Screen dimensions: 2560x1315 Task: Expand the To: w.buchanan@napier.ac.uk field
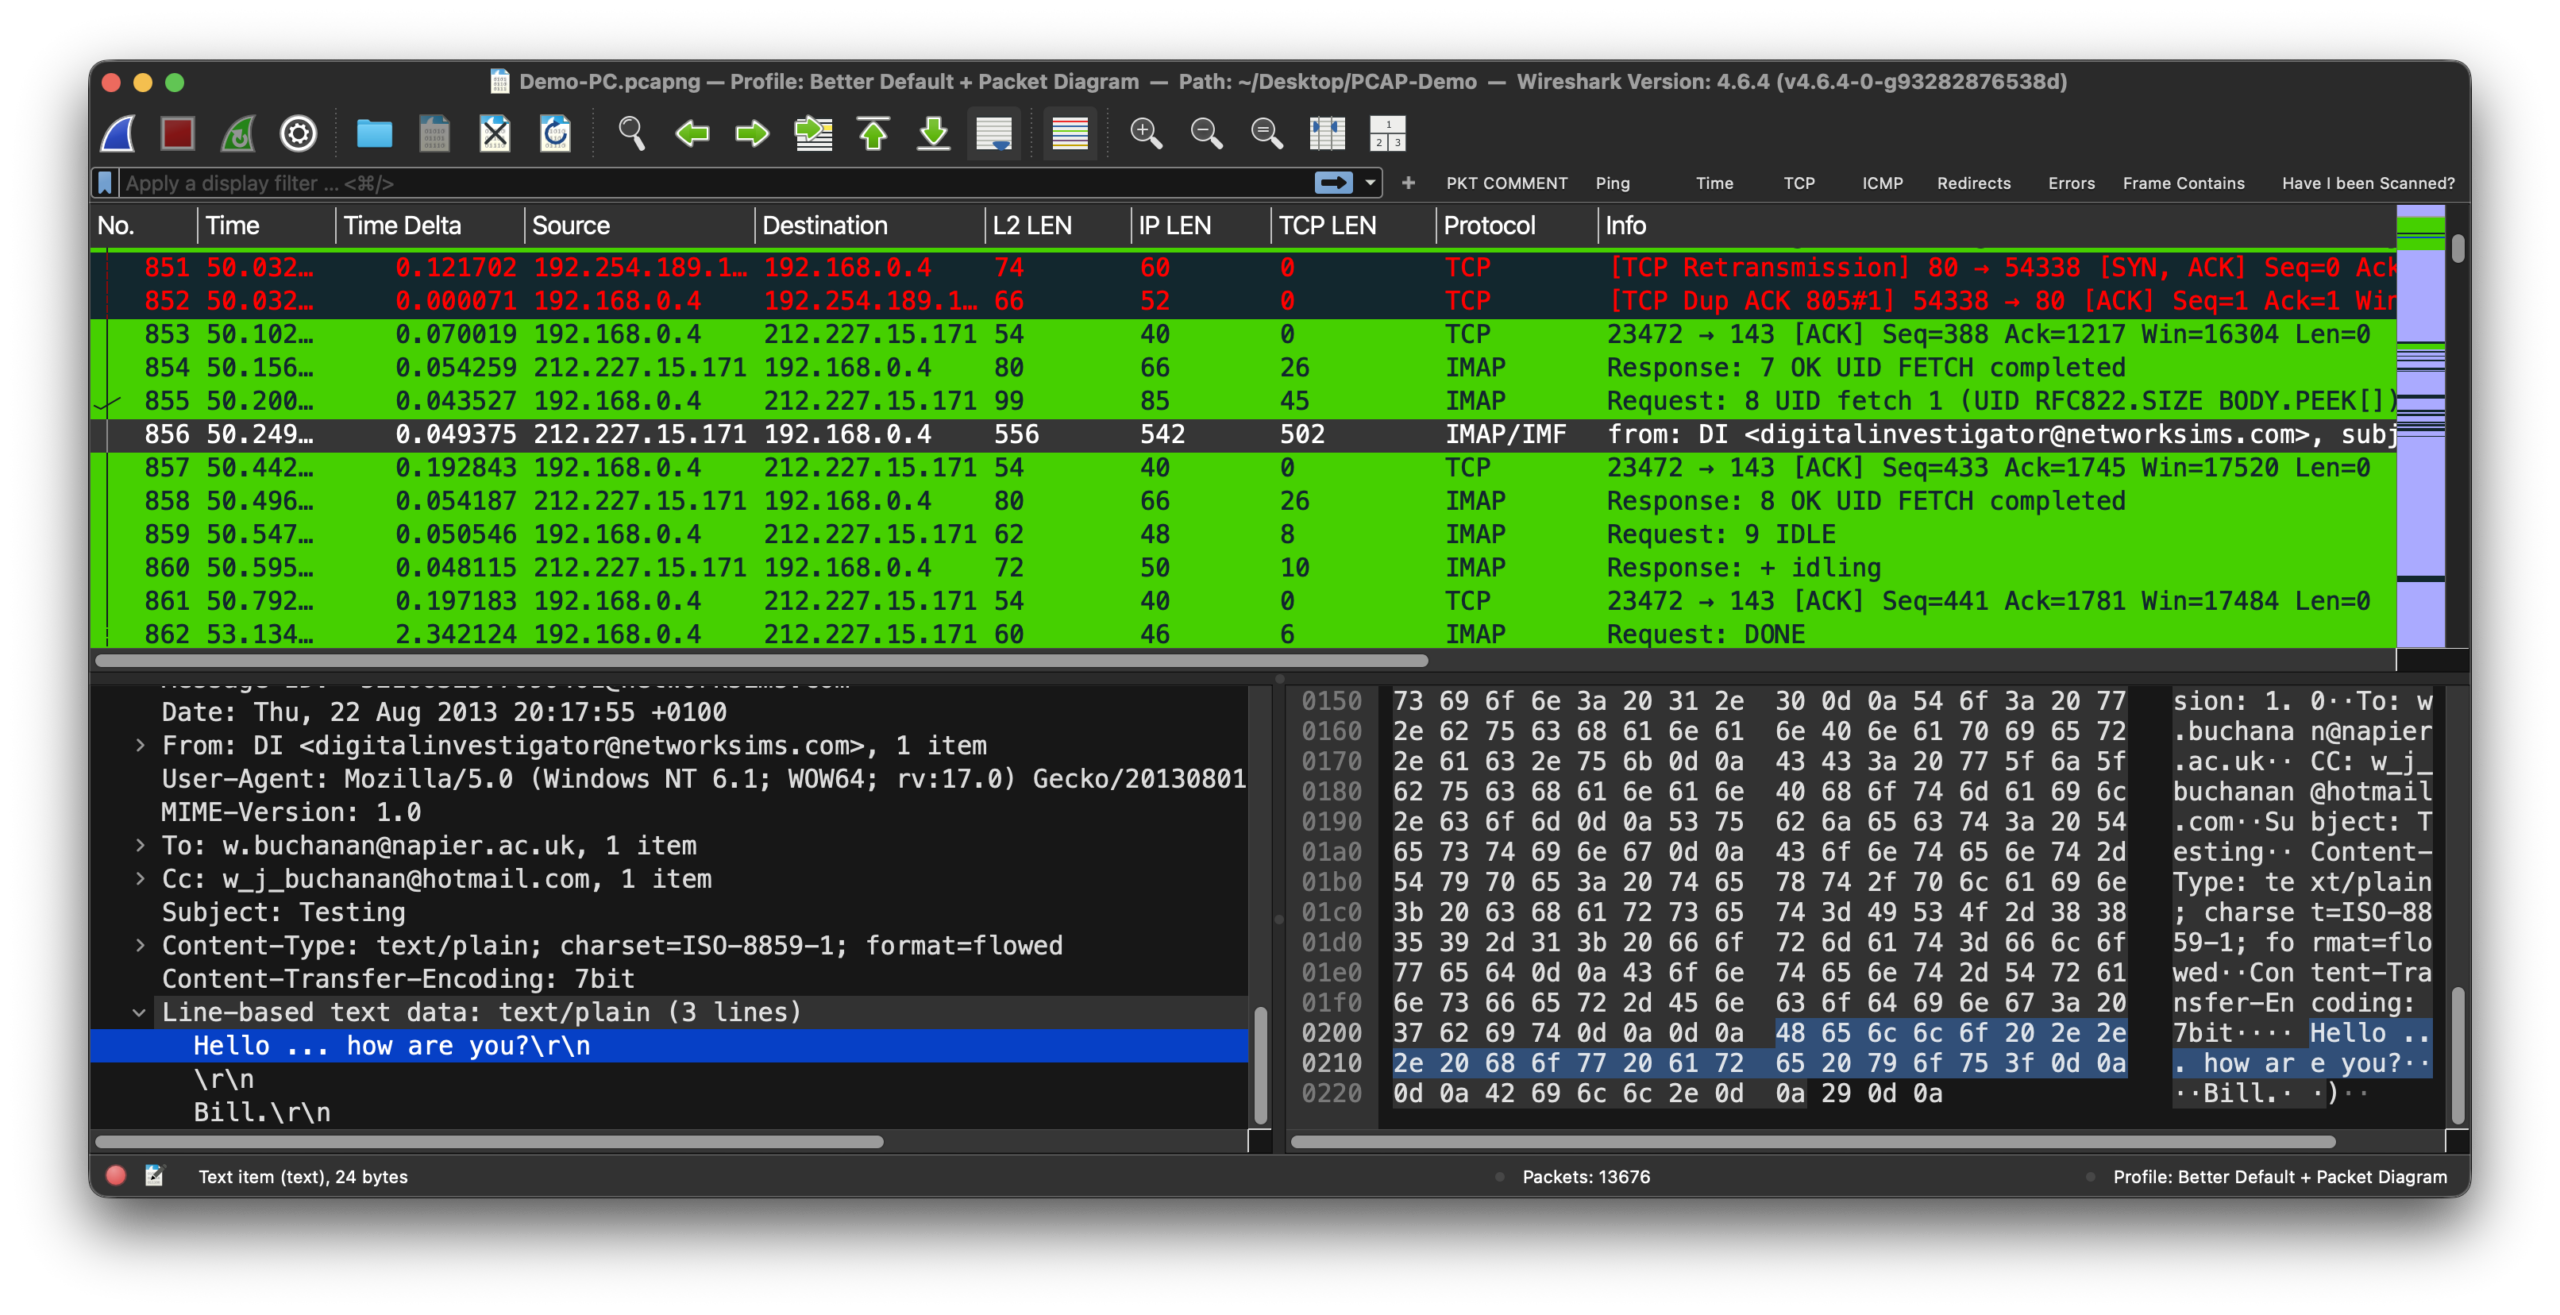click(140, 845)
